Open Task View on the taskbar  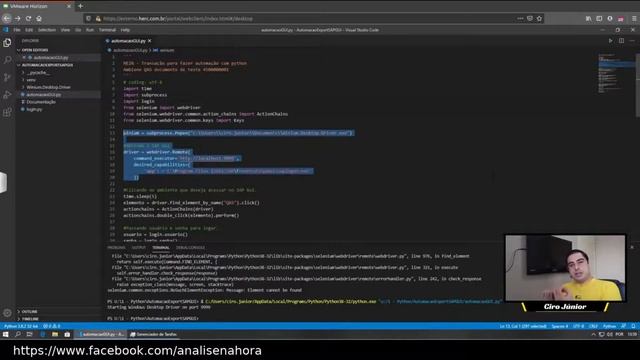[29, 334]
